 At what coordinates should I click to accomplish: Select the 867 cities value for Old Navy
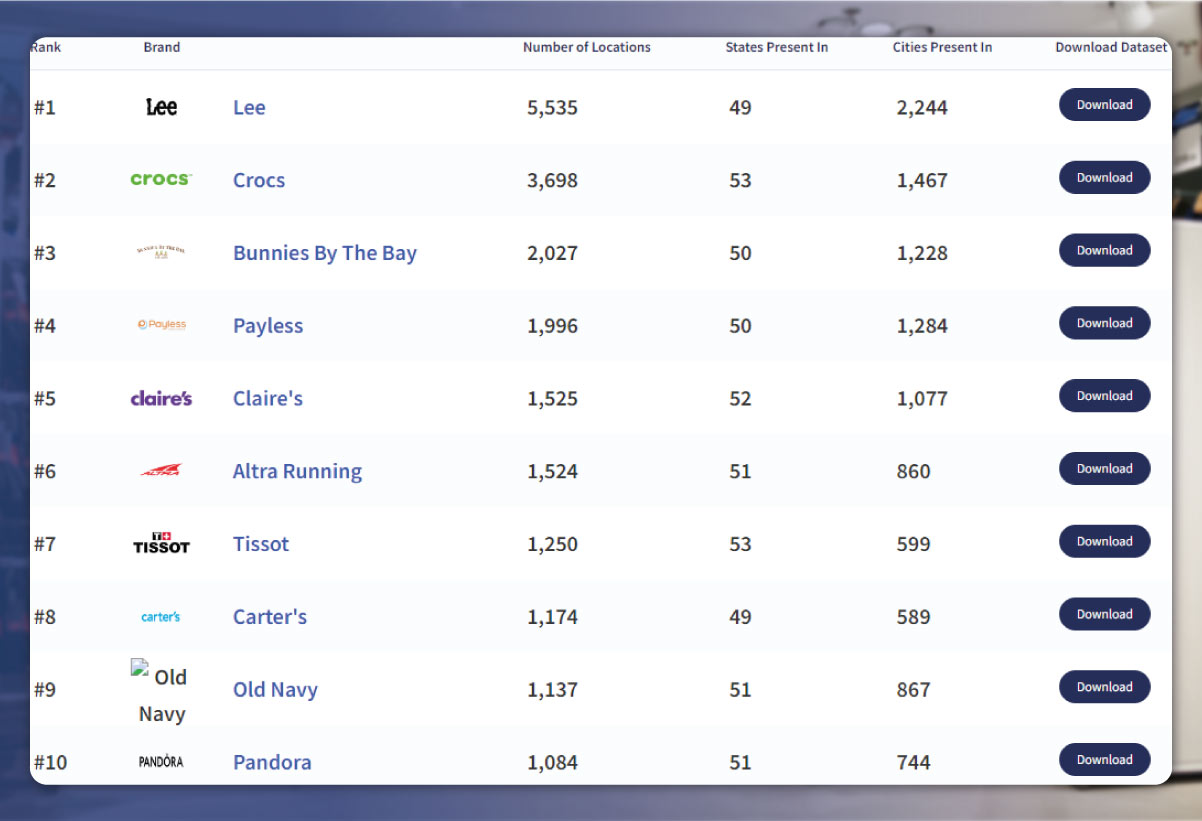click(914, 690)
